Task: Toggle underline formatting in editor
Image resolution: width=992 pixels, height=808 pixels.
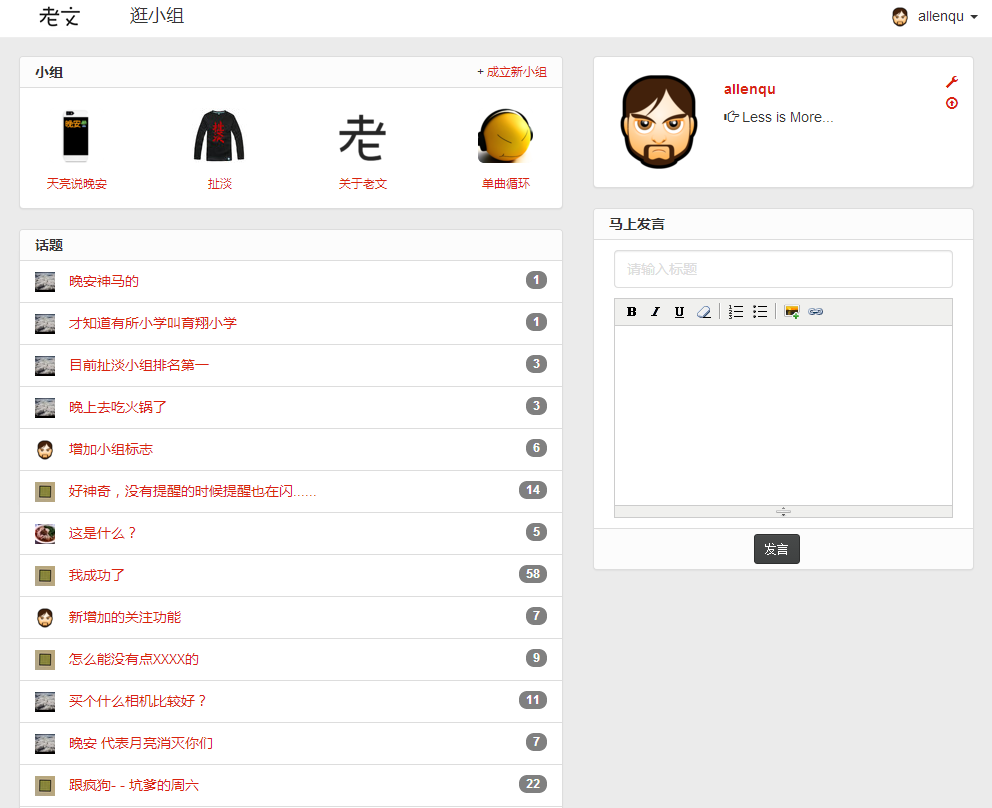Action: point(679,312)
